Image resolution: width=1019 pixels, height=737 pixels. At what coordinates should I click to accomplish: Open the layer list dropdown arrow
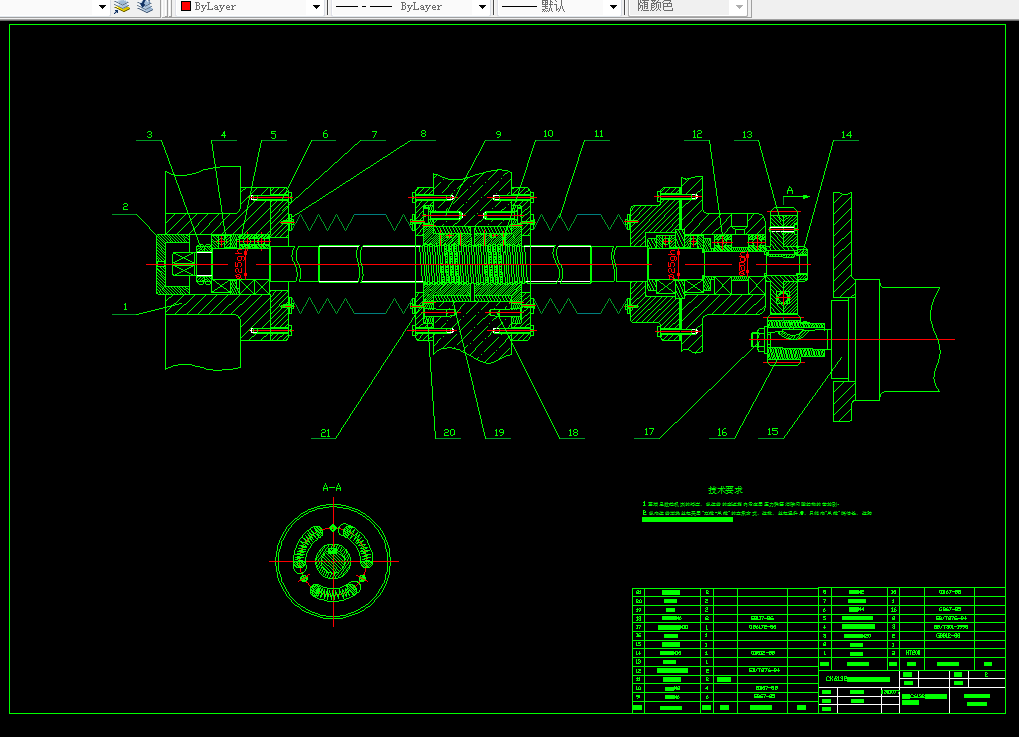click(x=102, y=7)
